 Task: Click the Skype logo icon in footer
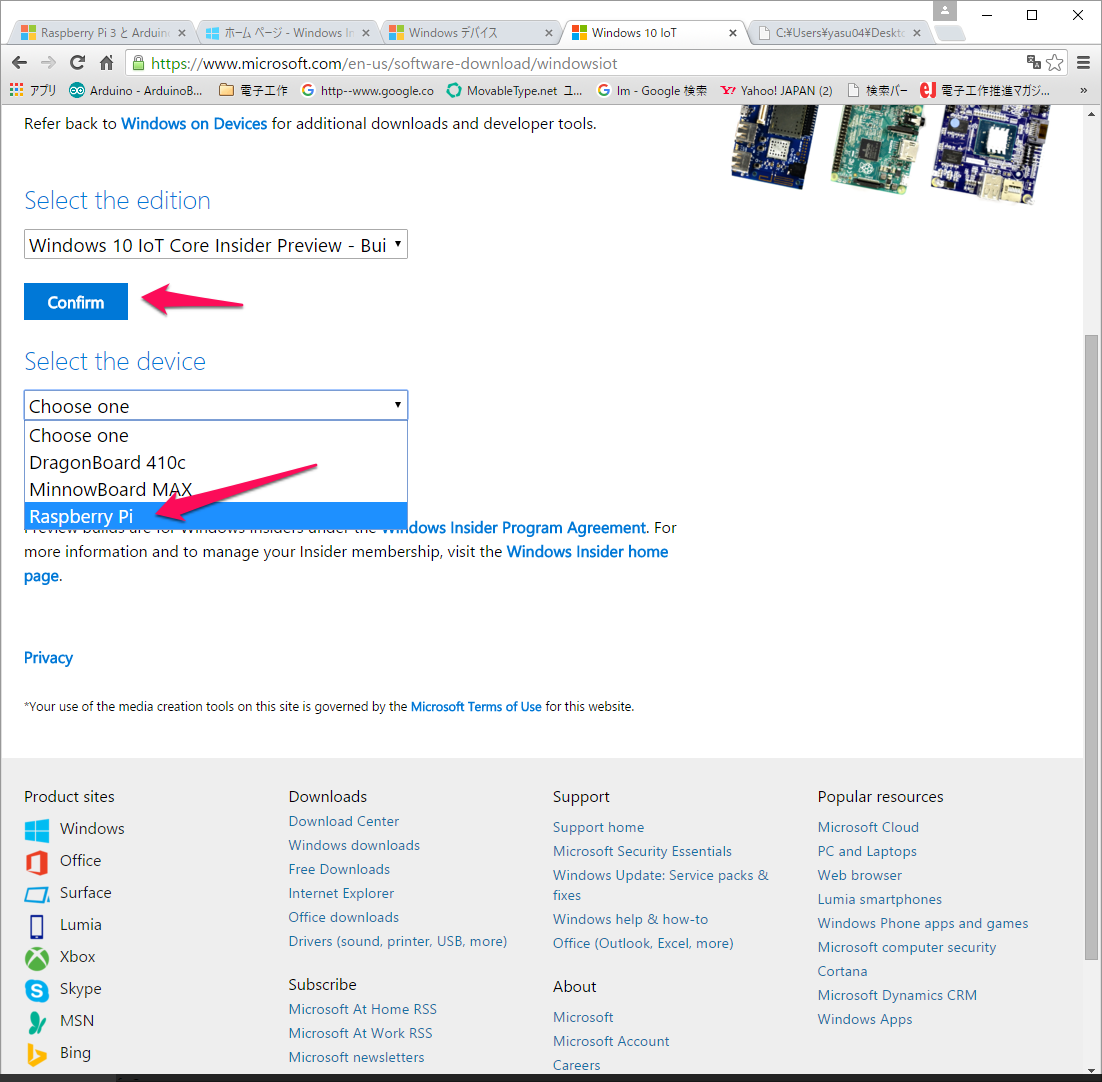click(37, 990)
